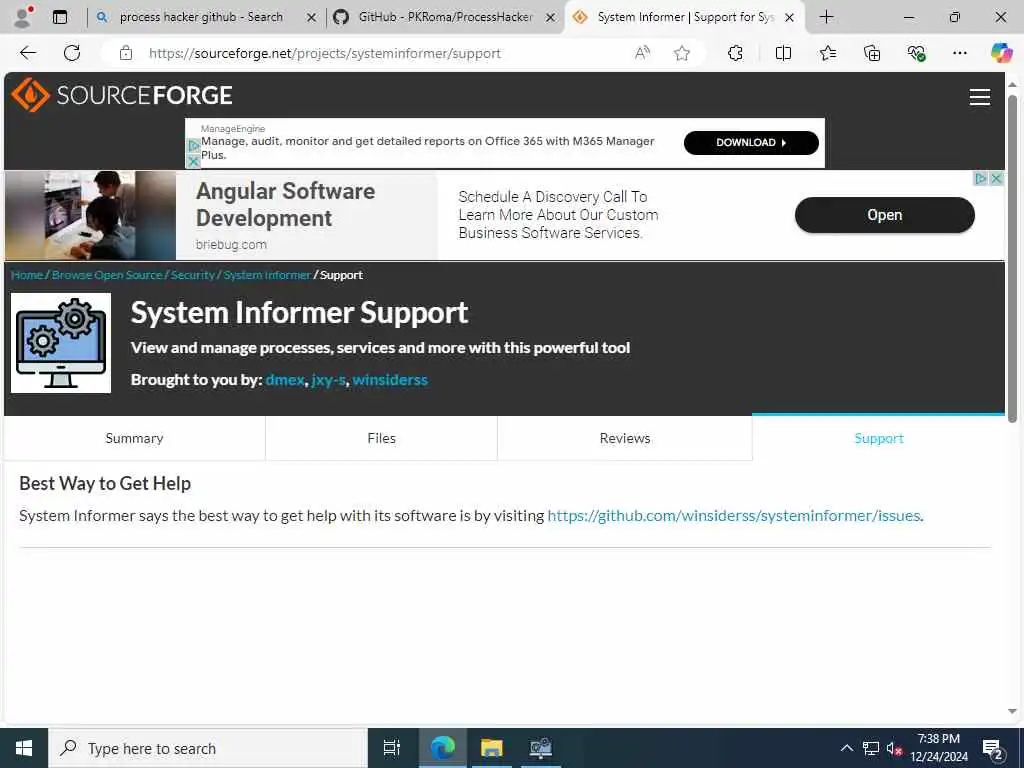Close the ManageEngine ad with X icon

coord(193,161)
